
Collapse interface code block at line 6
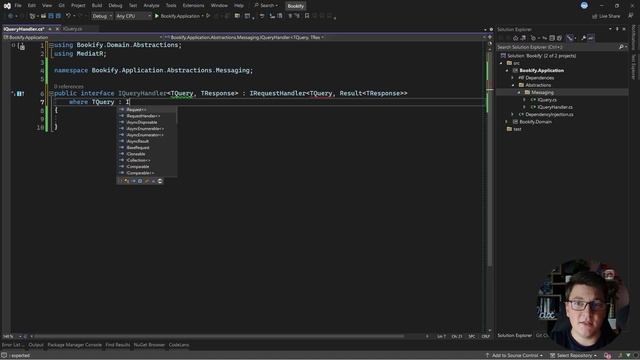pos(51,93)
